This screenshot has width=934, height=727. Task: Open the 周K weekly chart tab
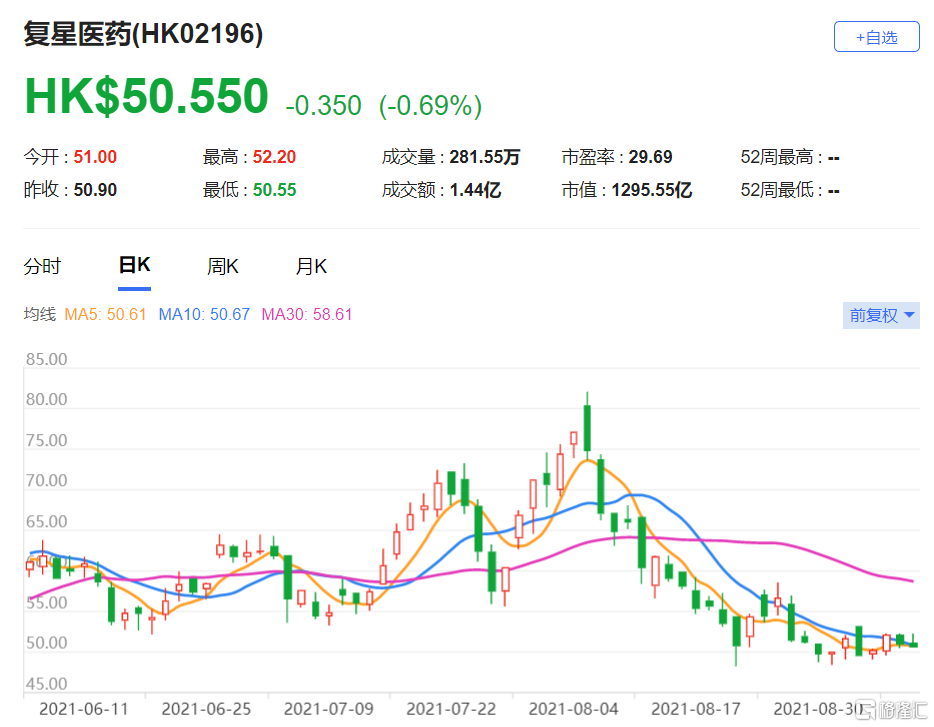coord(222,266)
